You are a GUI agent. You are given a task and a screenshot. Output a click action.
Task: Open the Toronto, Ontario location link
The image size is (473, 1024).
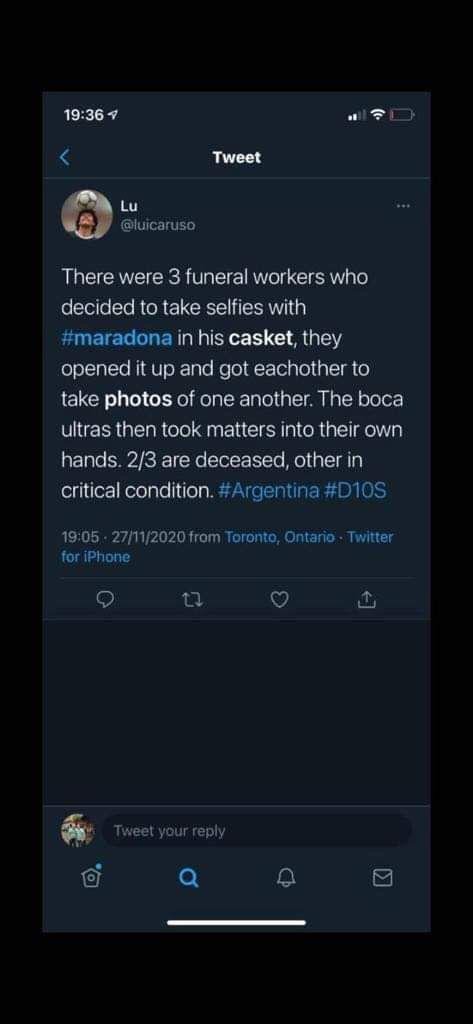280,537
